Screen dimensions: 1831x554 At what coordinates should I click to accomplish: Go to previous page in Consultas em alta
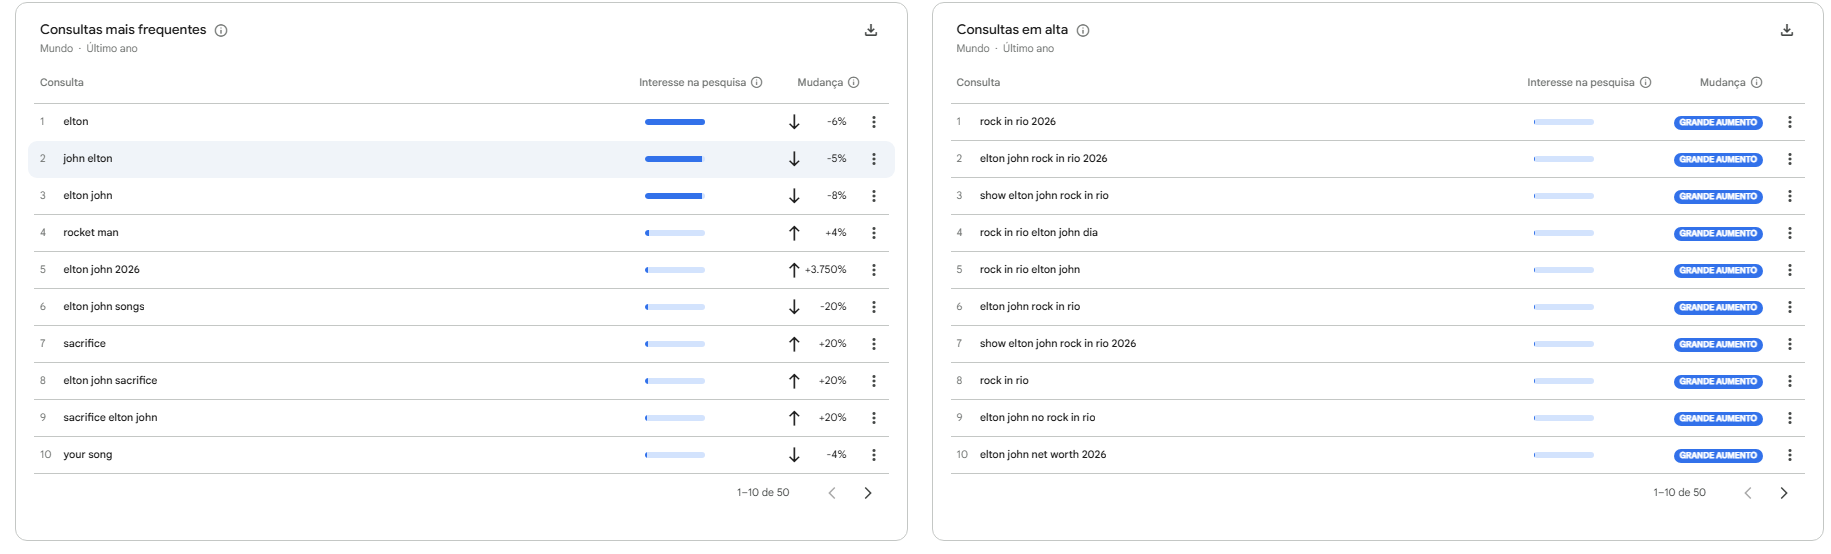pyautogui.click(x=1748, y=493)
